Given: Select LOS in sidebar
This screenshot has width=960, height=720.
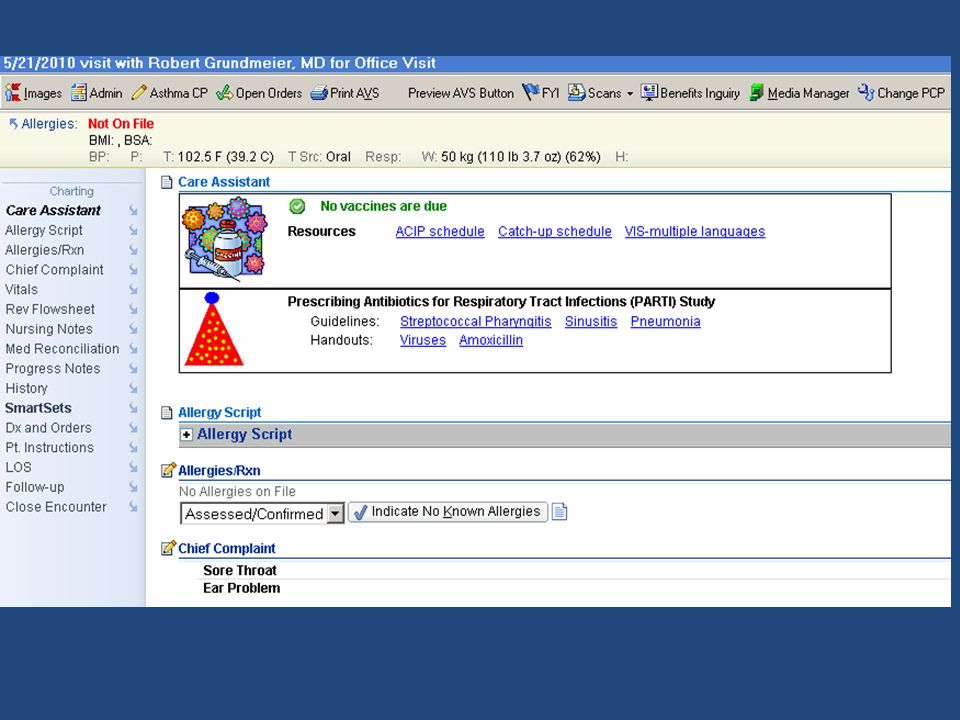Looking at the screenshot, I should tap(18, 467).
